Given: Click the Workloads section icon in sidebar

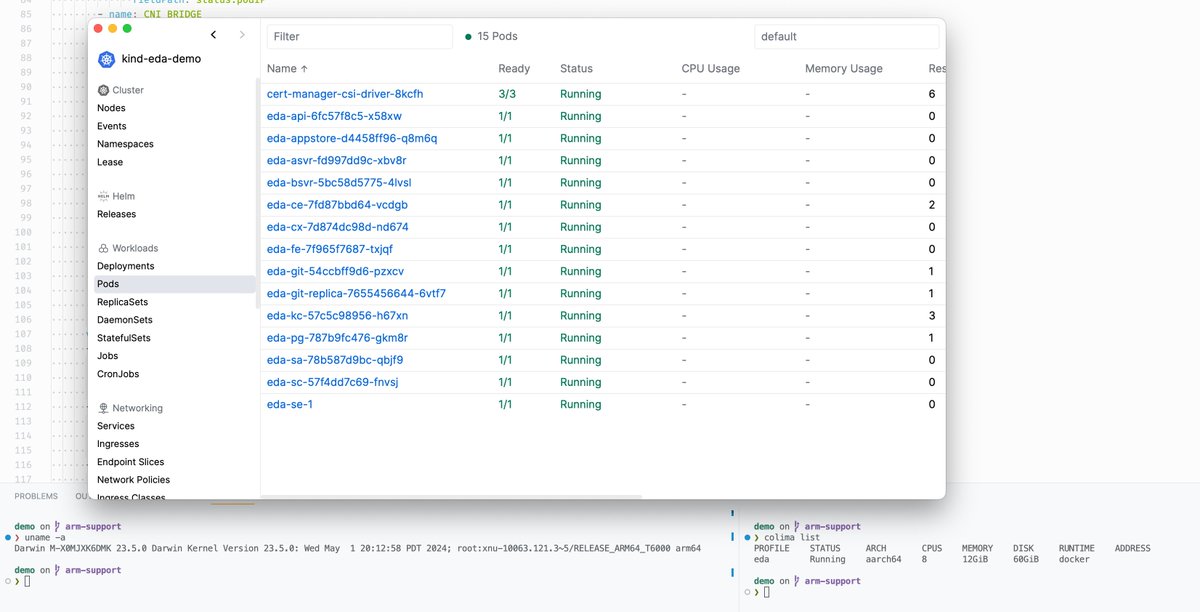Looking at the screenshot, I should click(103, 248).
